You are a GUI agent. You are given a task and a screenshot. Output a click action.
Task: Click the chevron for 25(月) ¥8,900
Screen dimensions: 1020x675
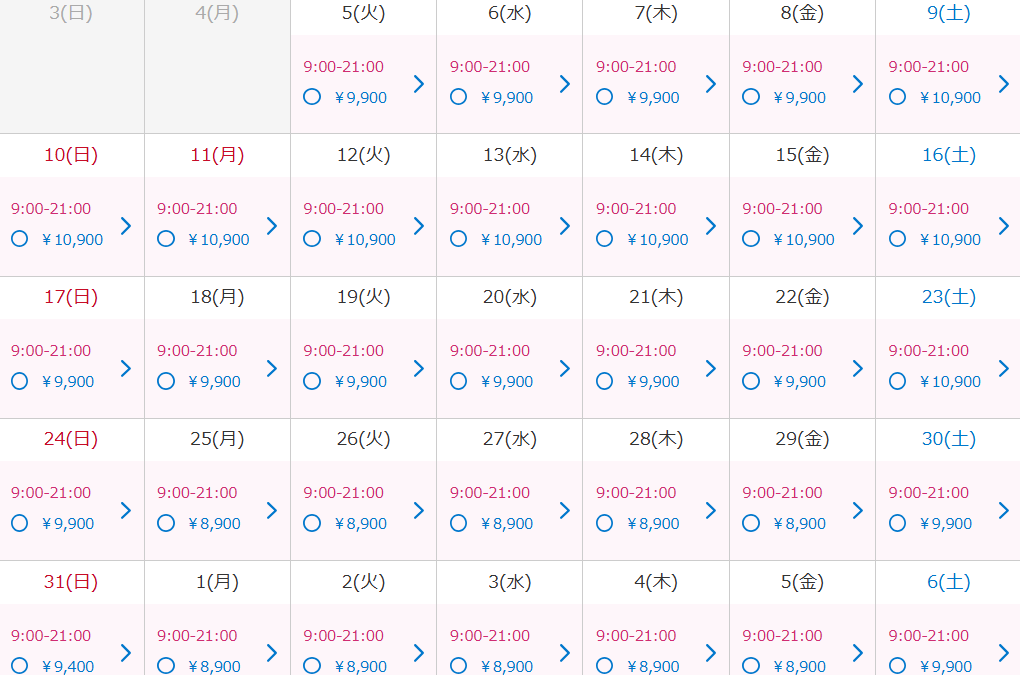tap(272, 510)
